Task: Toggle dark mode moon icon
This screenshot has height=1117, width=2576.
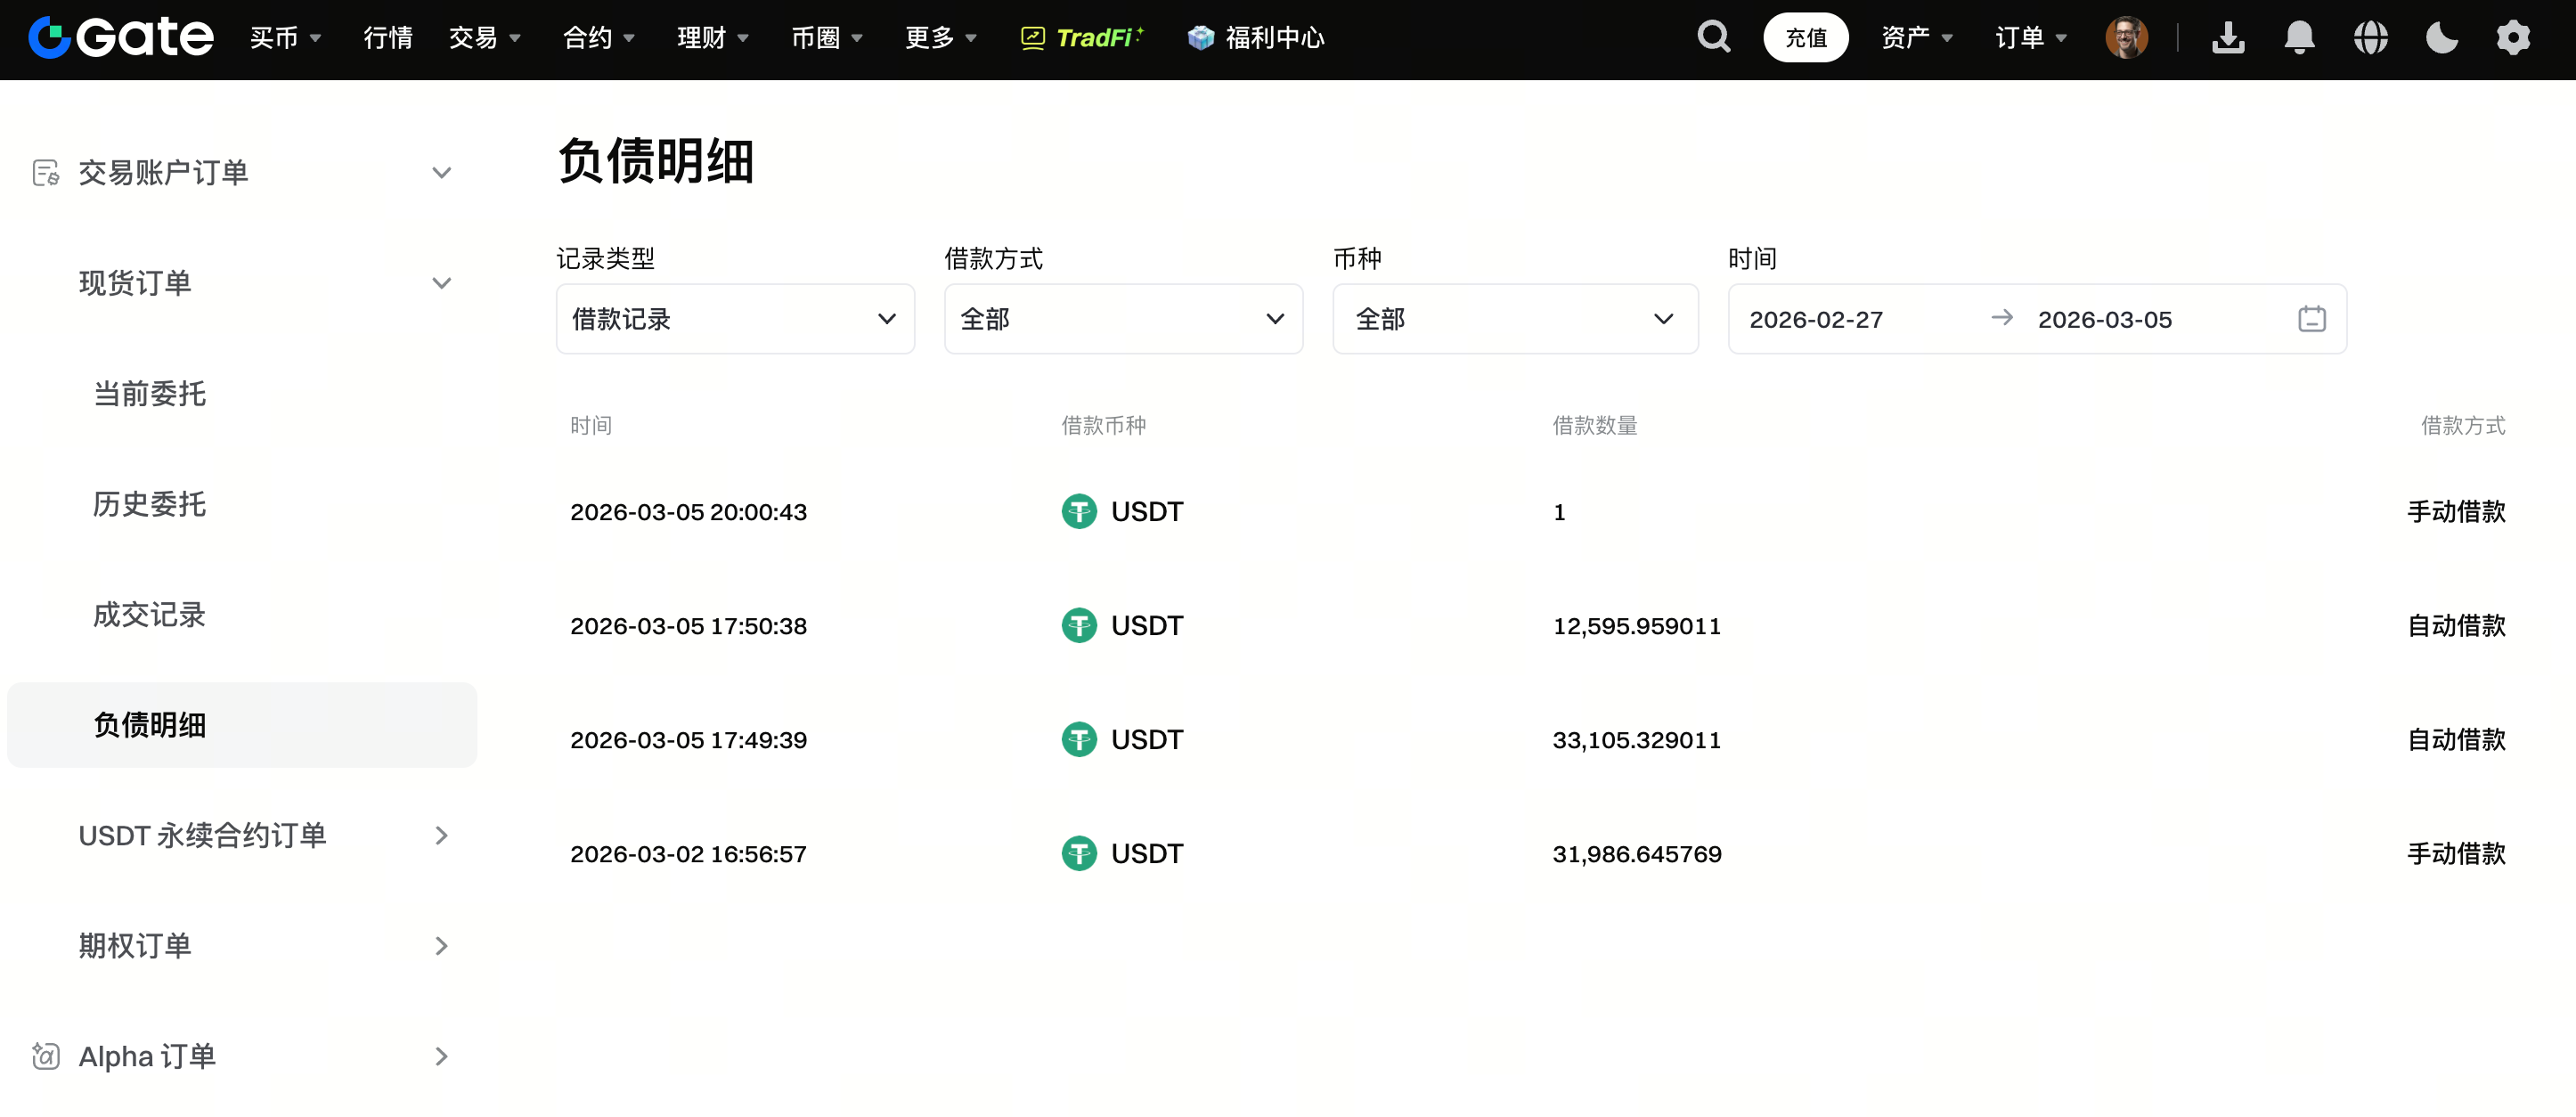Action: (x=2441, y=38)
